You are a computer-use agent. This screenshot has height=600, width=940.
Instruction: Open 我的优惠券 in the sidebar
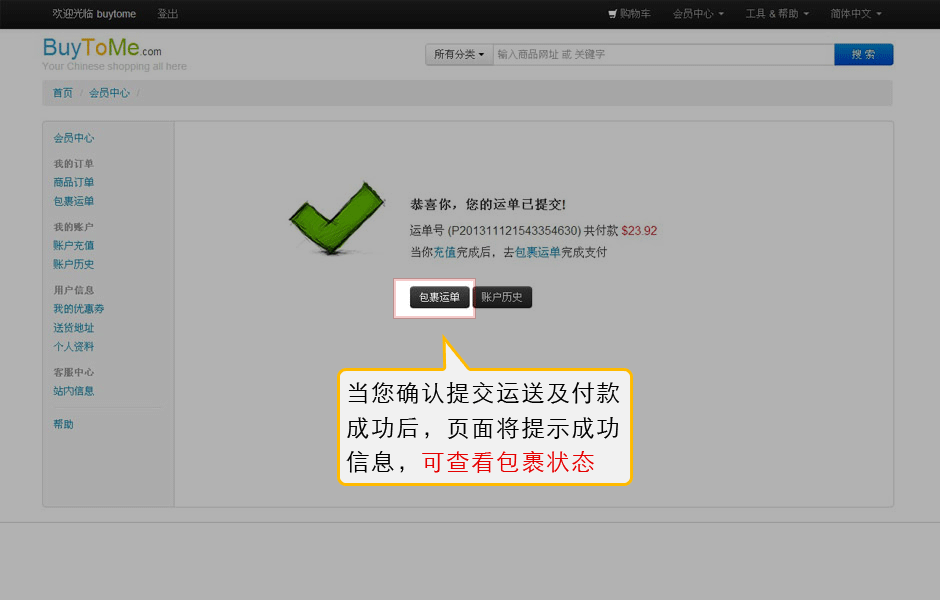point(79,309)
